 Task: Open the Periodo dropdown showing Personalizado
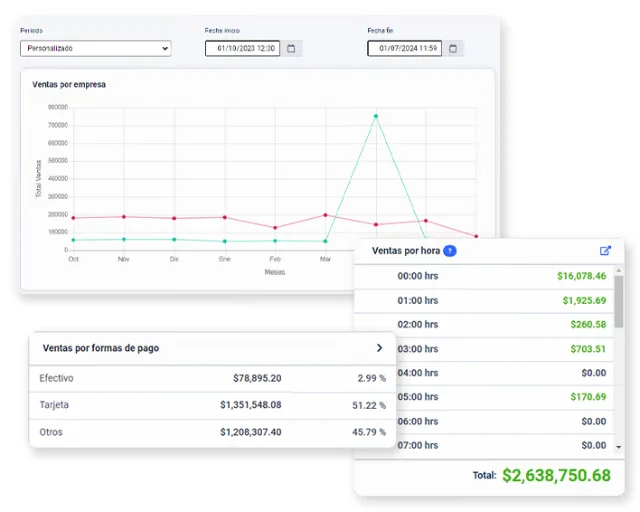96,48
